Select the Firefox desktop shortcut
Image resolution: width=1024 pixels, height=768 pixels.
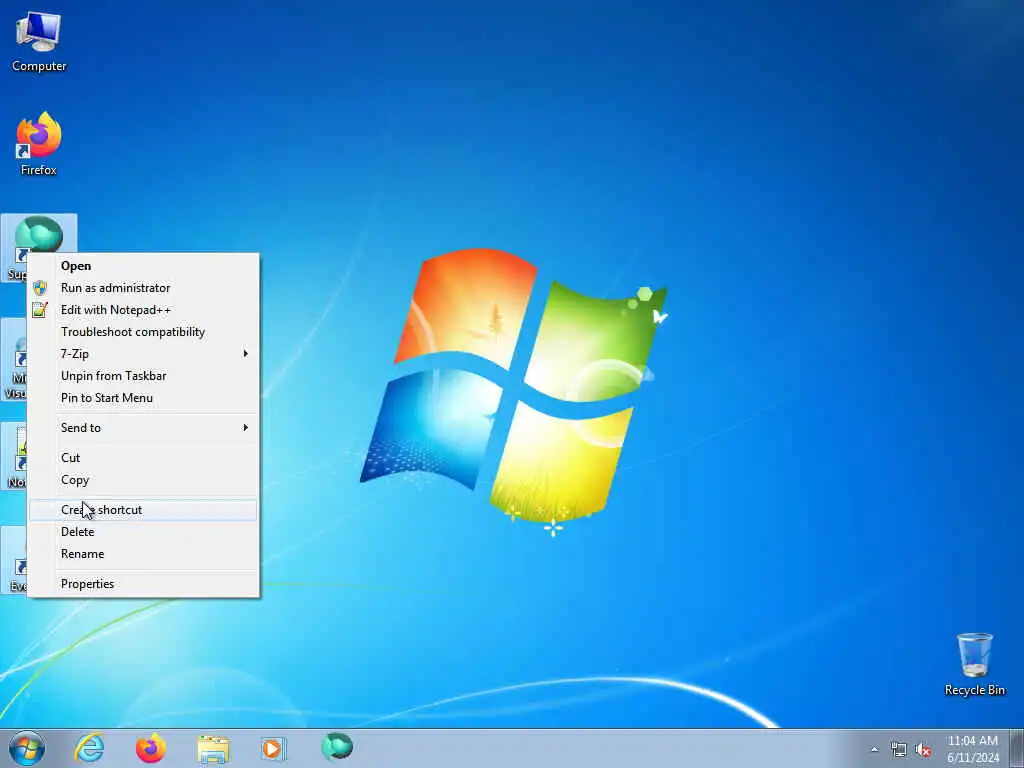39,144
